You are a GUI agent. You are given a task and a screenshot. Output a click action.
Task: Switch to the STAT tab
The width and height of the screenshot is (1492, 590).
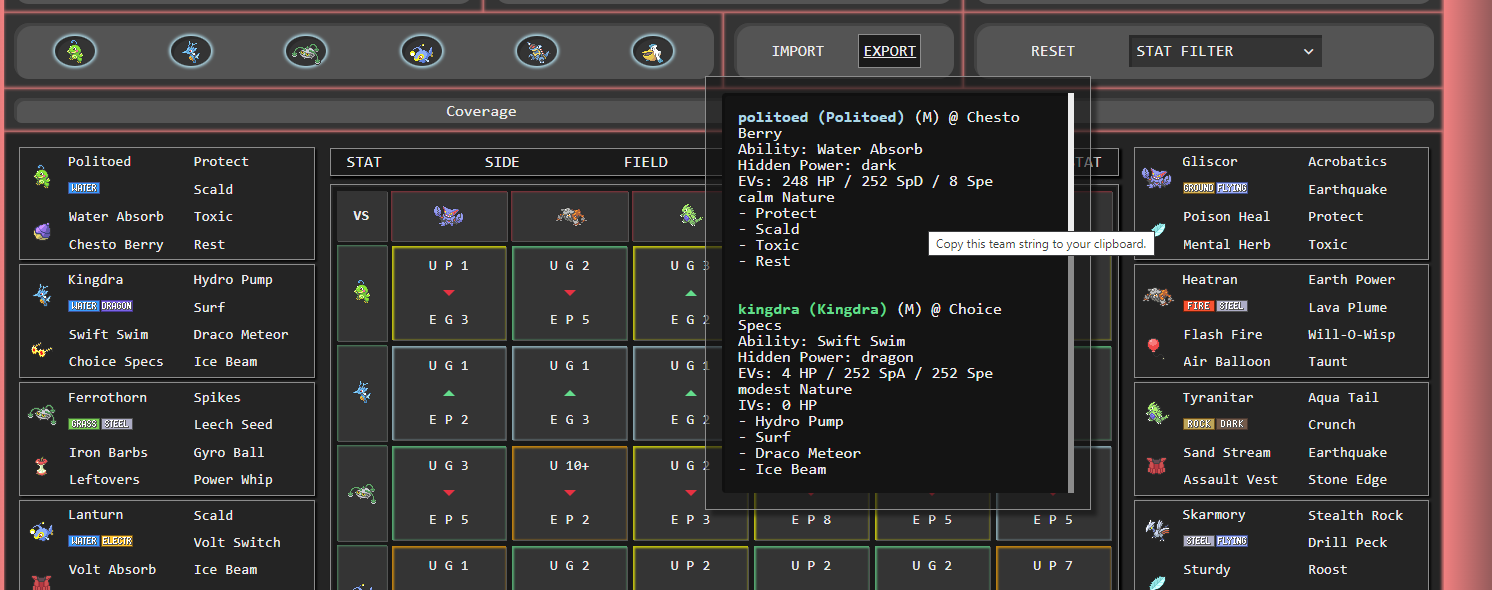tap(364, 162)
